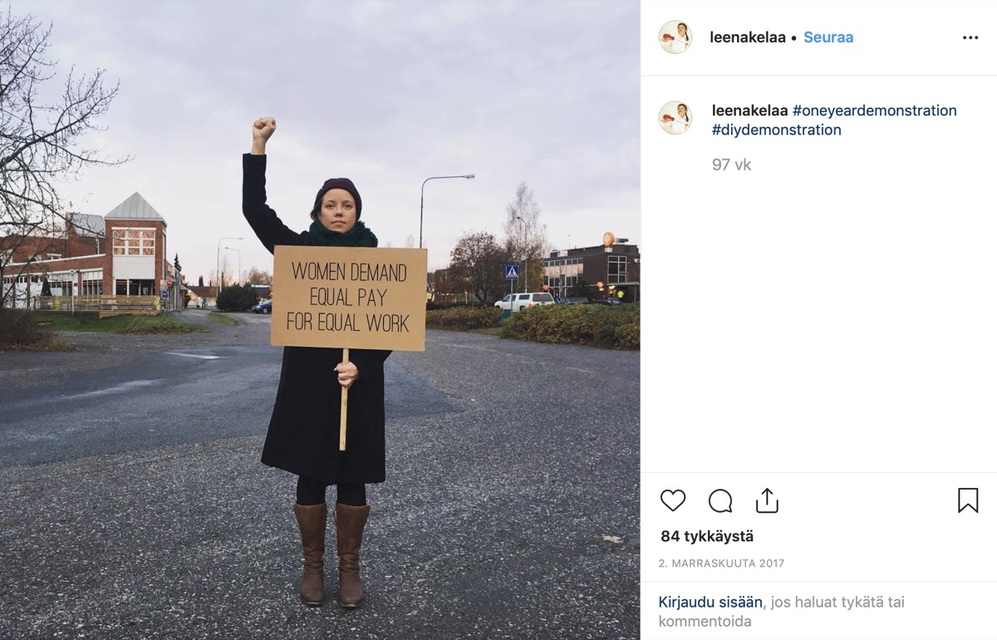This screenshot has width=997, height=640.
Task: Open comments with the speech bubble icon
Action: pyautogui.click(x=720, y=501)
